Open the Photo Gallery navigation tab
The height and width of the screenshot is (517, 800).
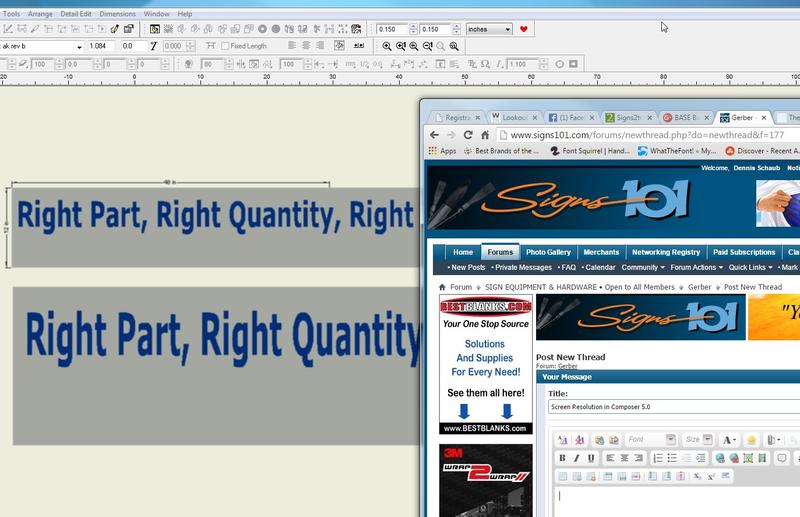click(548, 252)
